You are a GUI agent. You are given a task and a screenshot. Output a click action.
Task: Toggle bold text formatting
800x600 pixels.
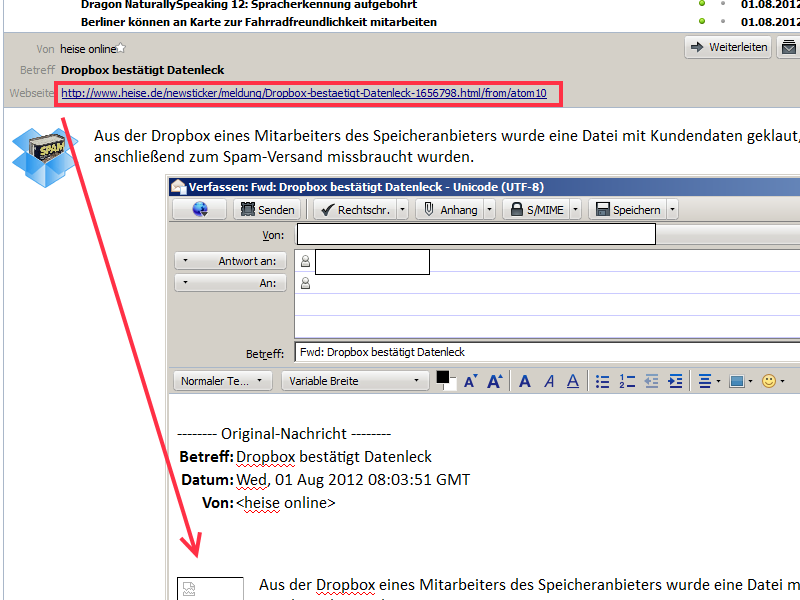tap(526, 381)
